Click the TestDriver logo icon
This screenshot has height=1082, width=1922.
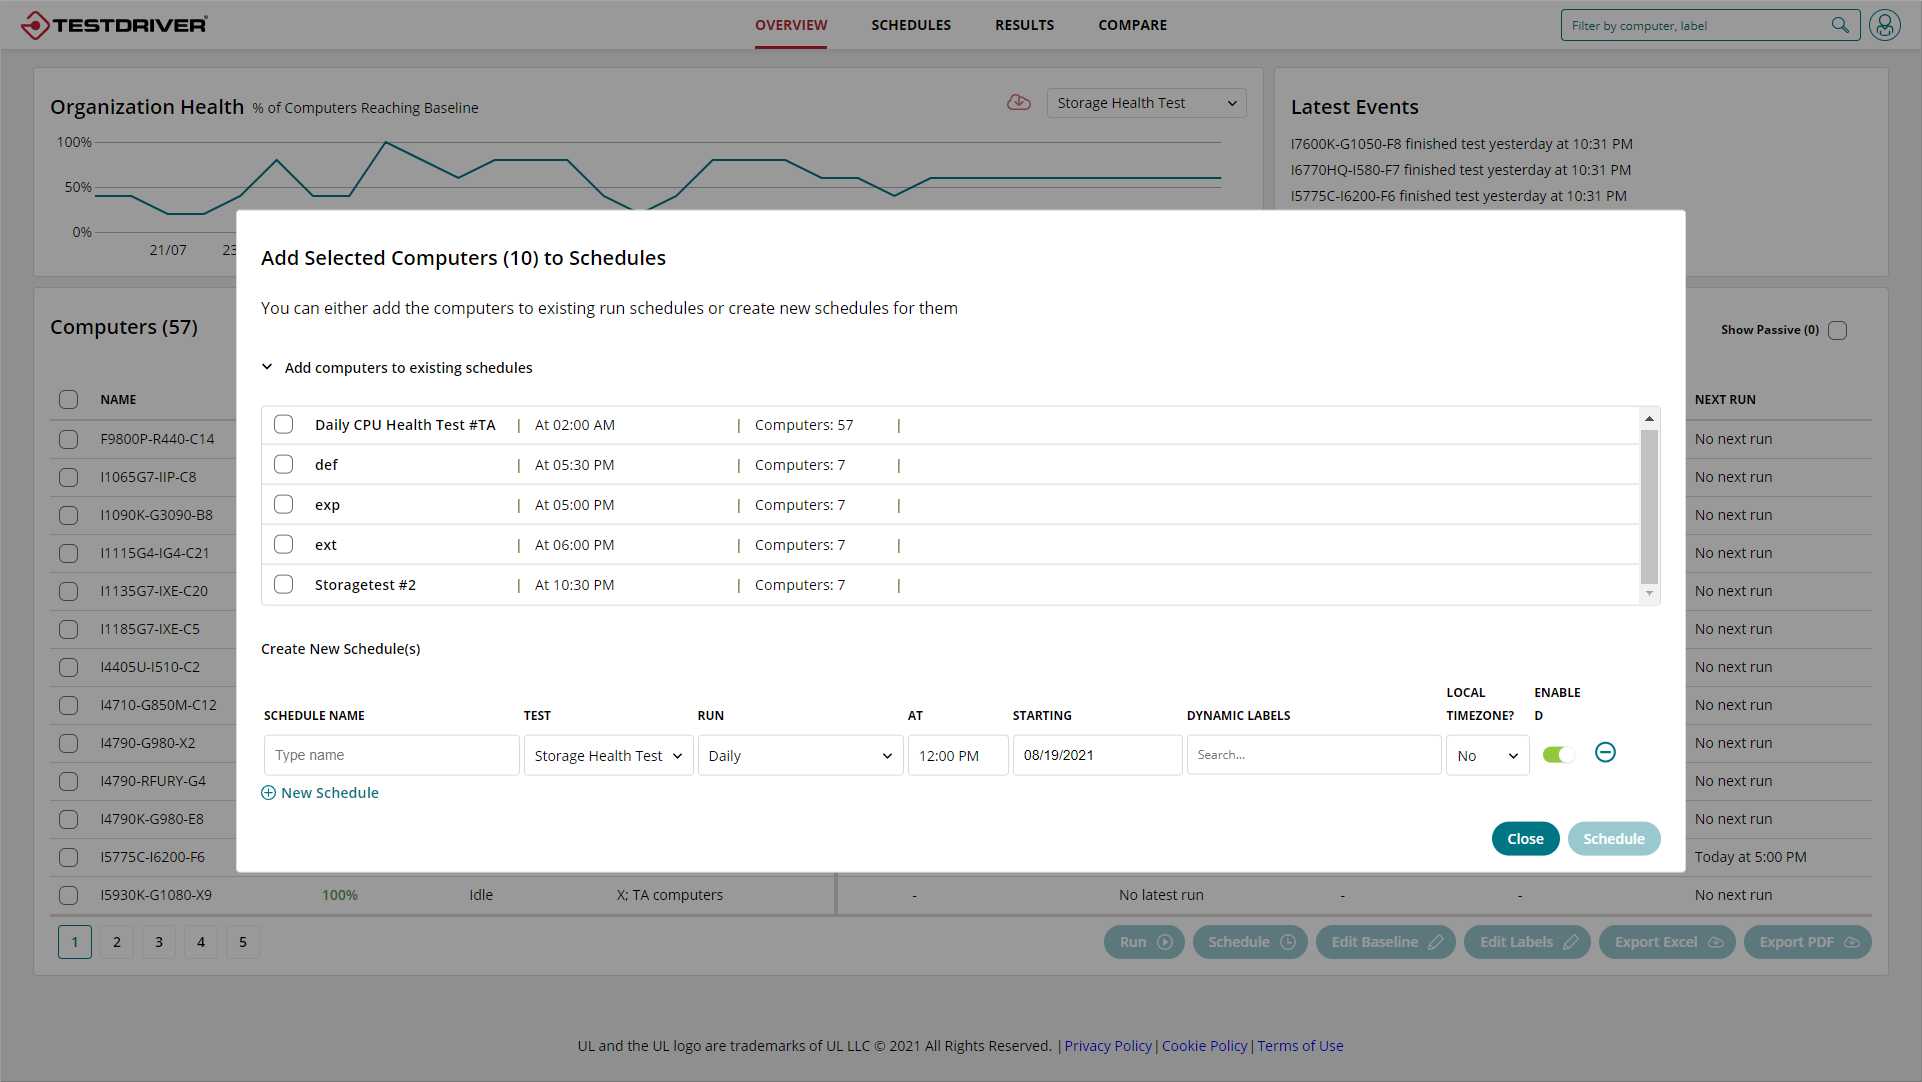[35, 25]
